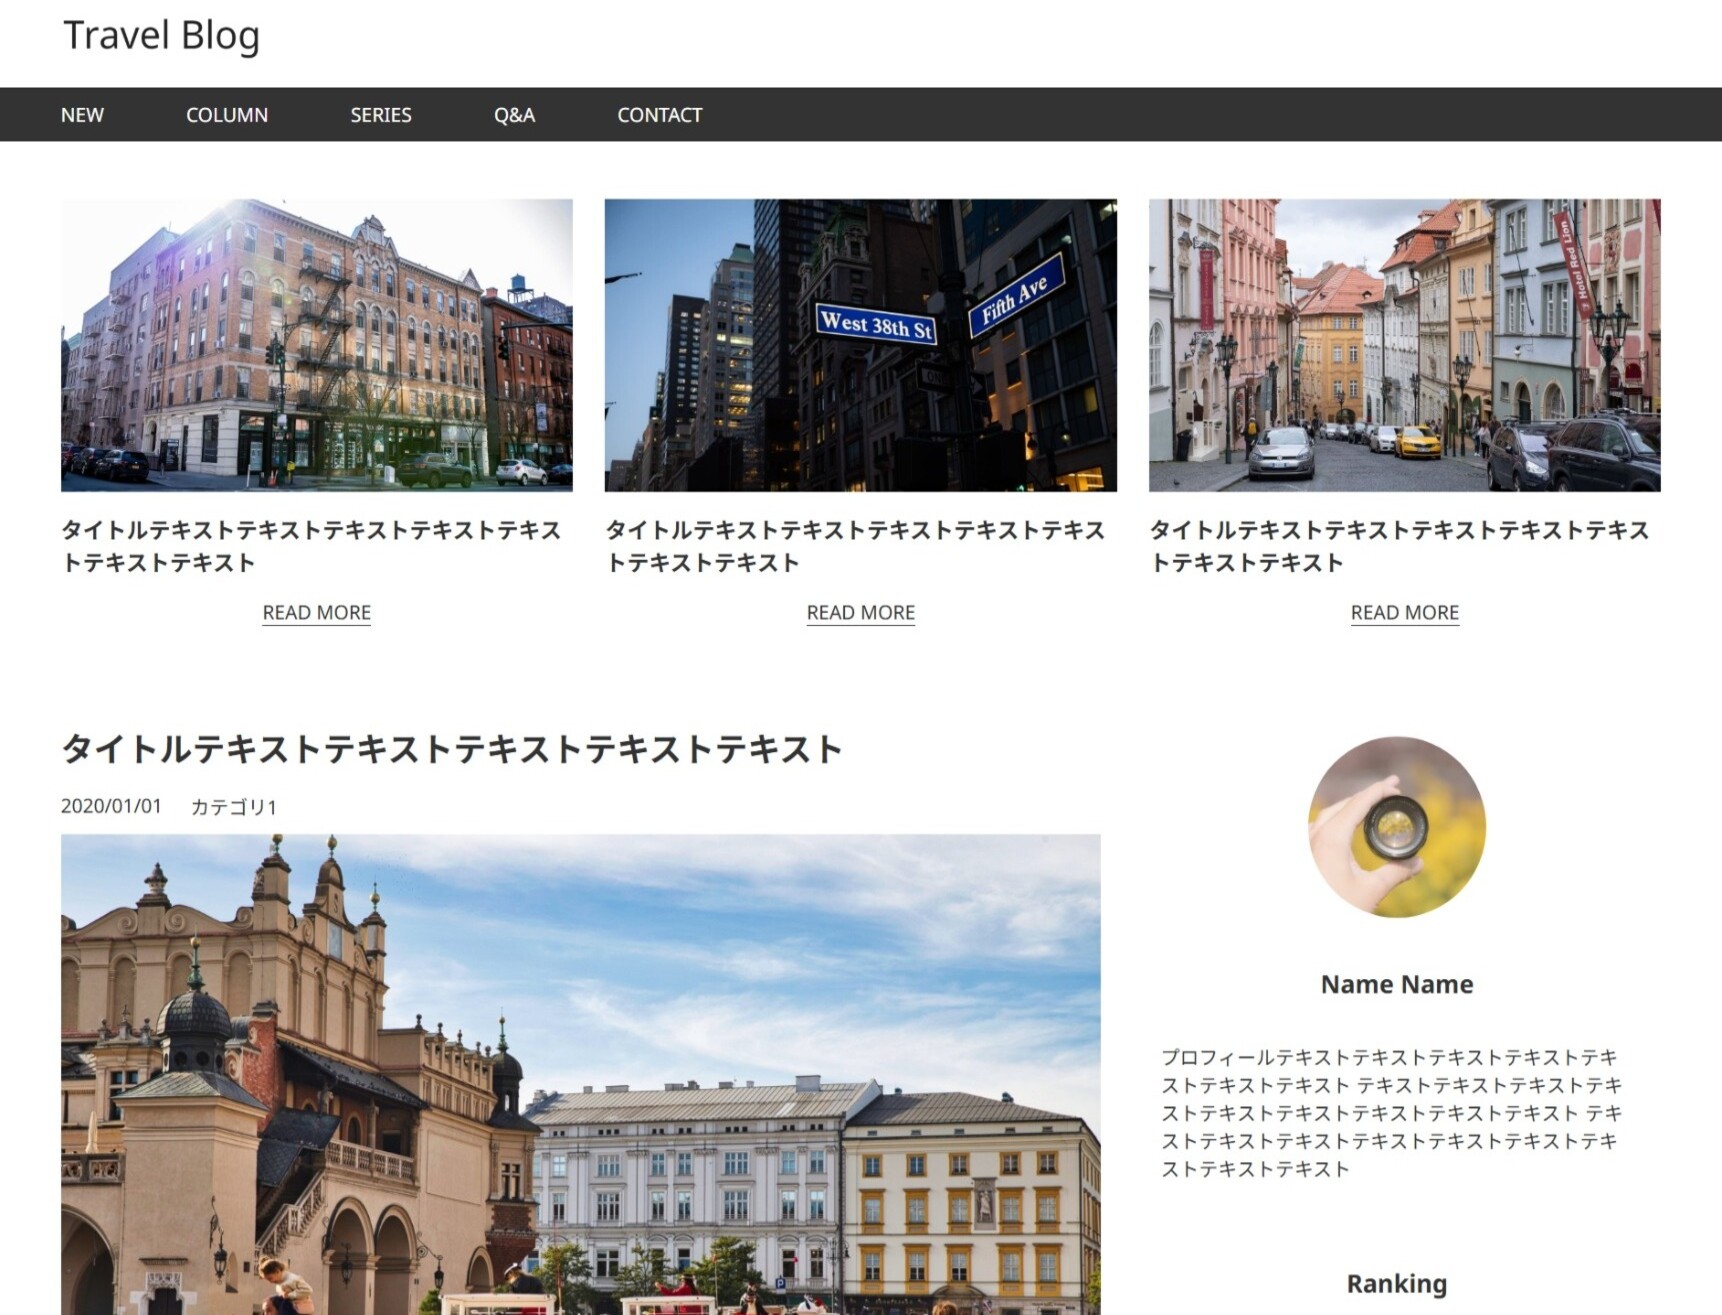Click the Travel Blog site title
The width and height of the screenshot is (1722, 1315).
pyautogui.click(x=161, y=36)
